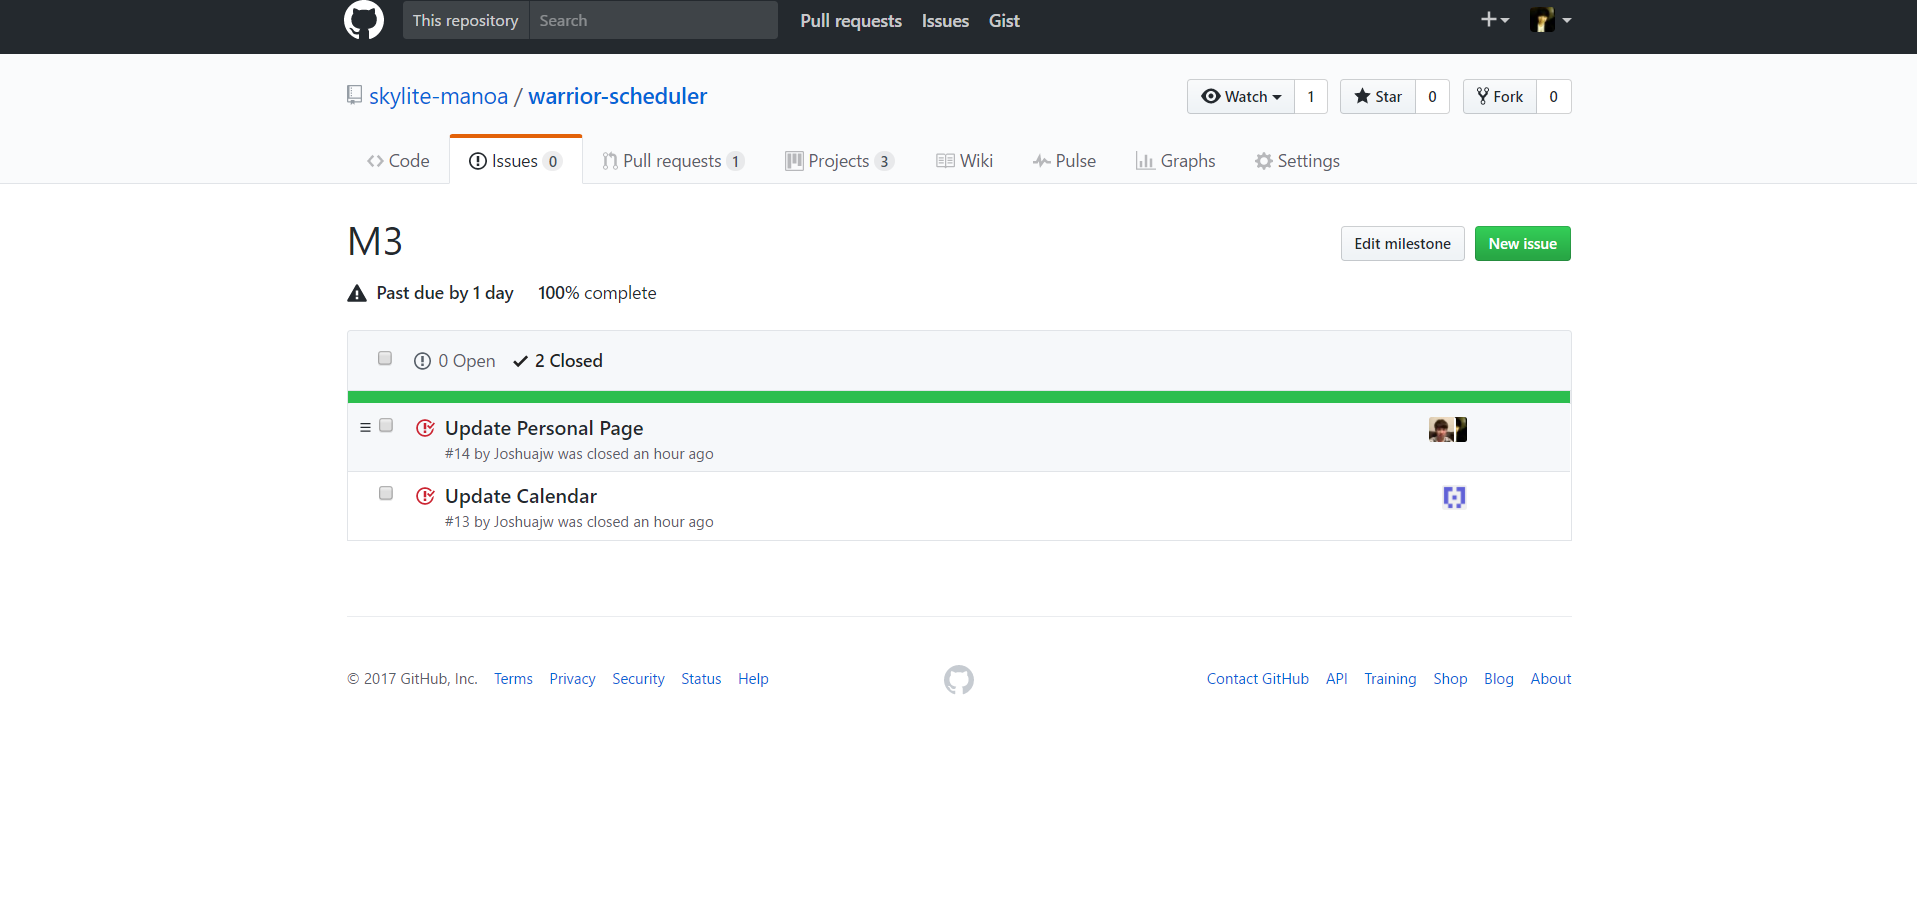
Task: Click the past due warning triangle icon
Action: point(357,293)
